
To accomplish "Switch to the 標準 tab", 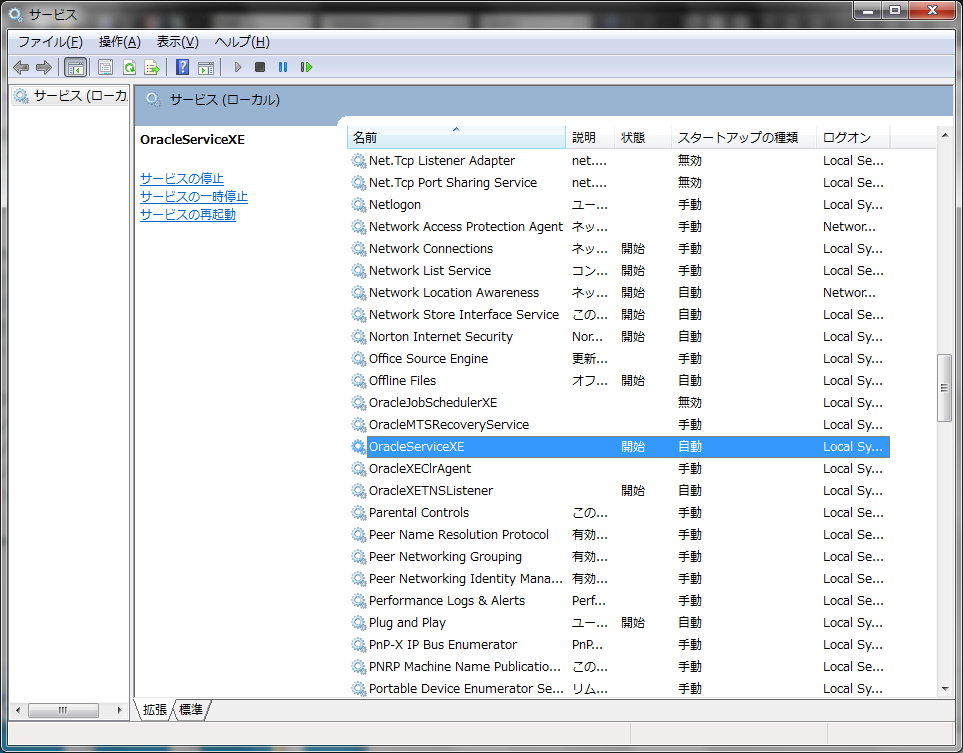I will pyautogui.click(x=191, y=710).
